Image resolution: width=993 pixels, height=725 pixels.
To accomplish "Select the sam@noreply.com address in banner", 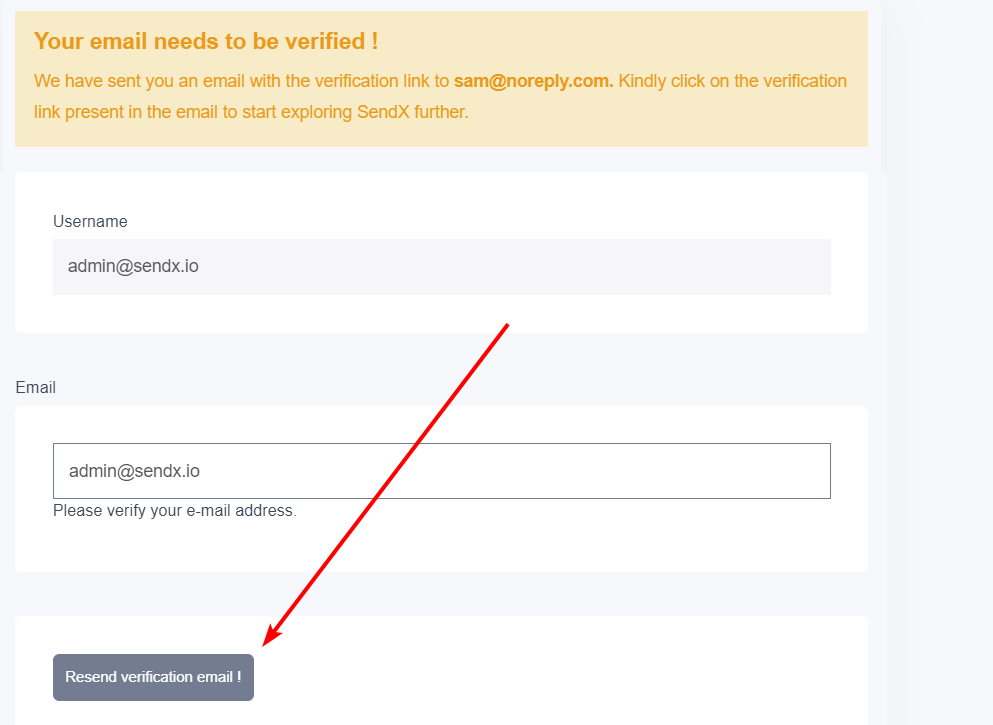I will (533, 81).
